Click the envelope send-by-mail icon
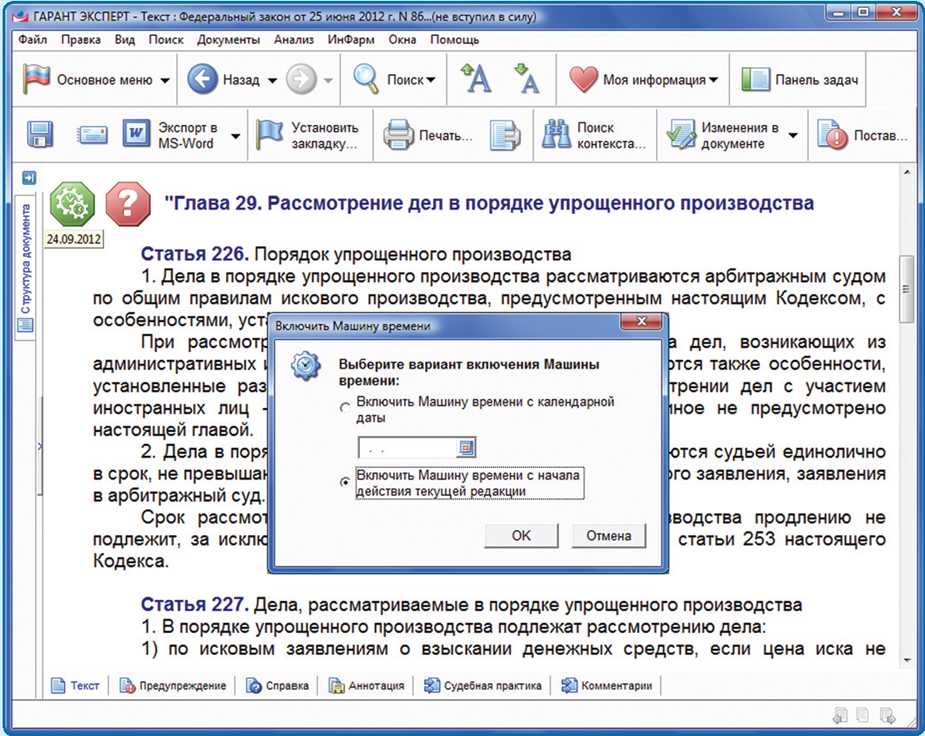 93,135
